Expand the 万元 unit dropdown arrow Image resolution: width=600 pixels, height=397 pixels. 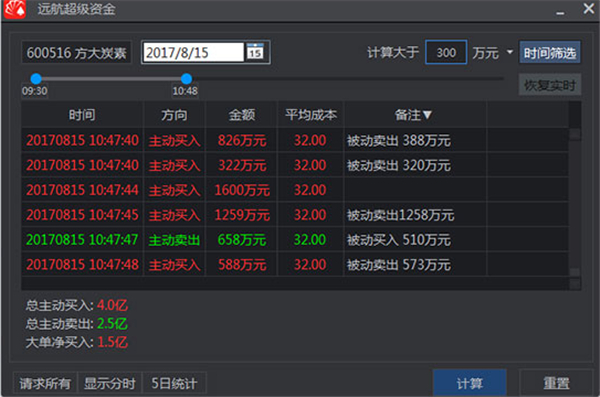(x=510, y=52)
